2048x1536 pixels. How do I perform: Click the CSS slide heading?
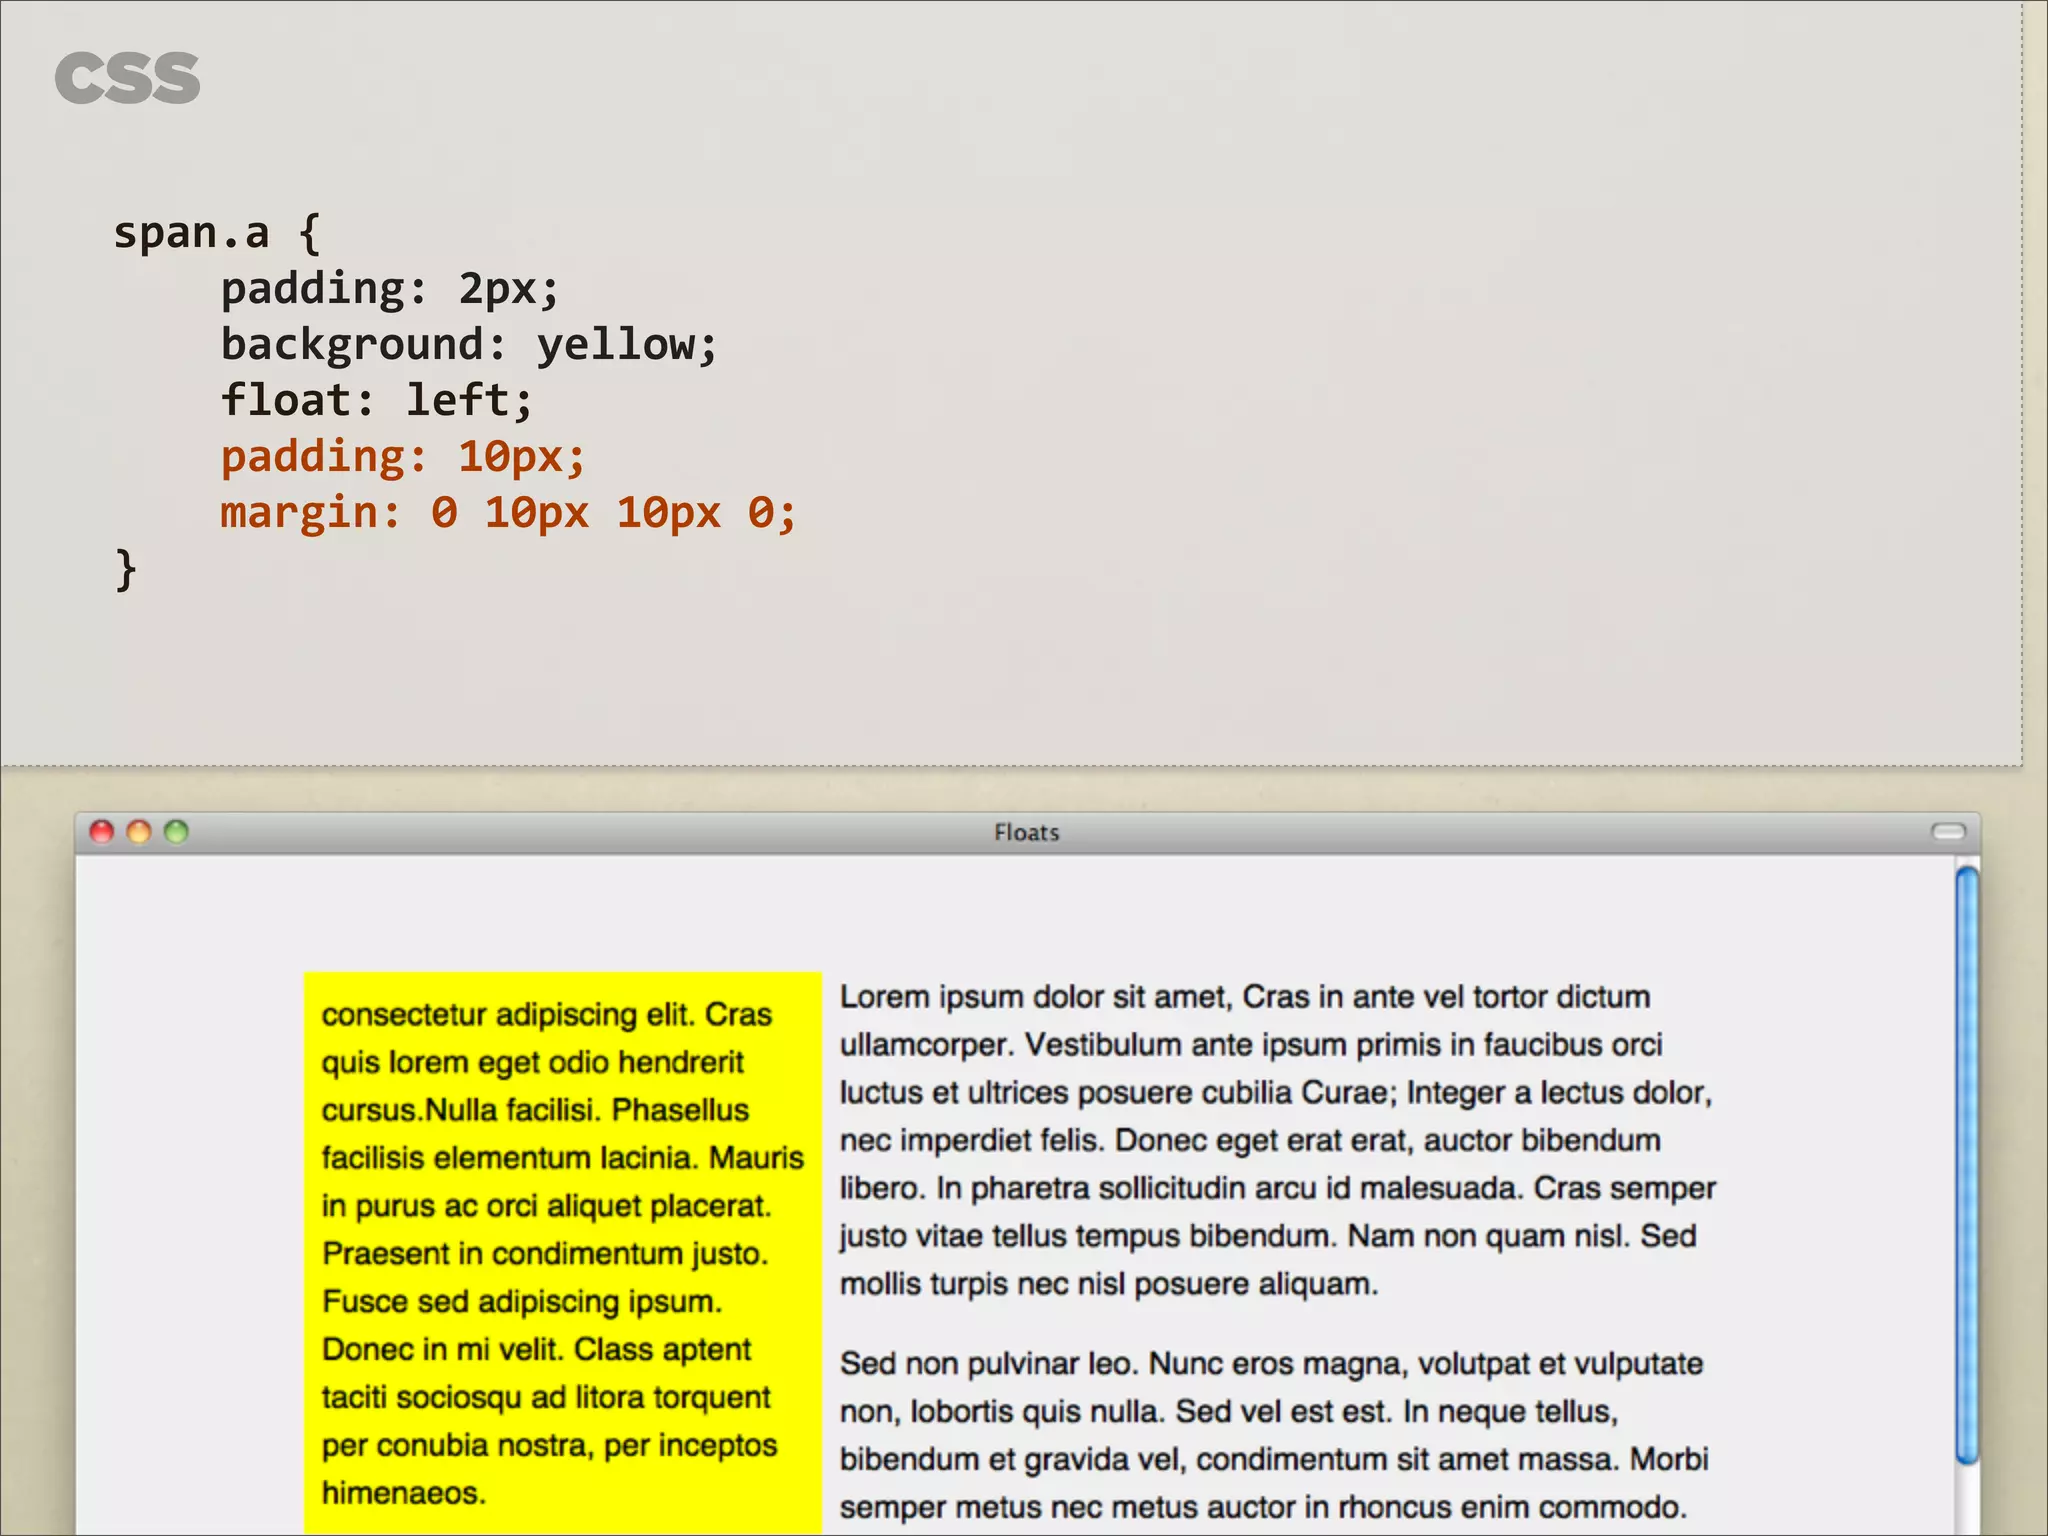click(127, 78)
